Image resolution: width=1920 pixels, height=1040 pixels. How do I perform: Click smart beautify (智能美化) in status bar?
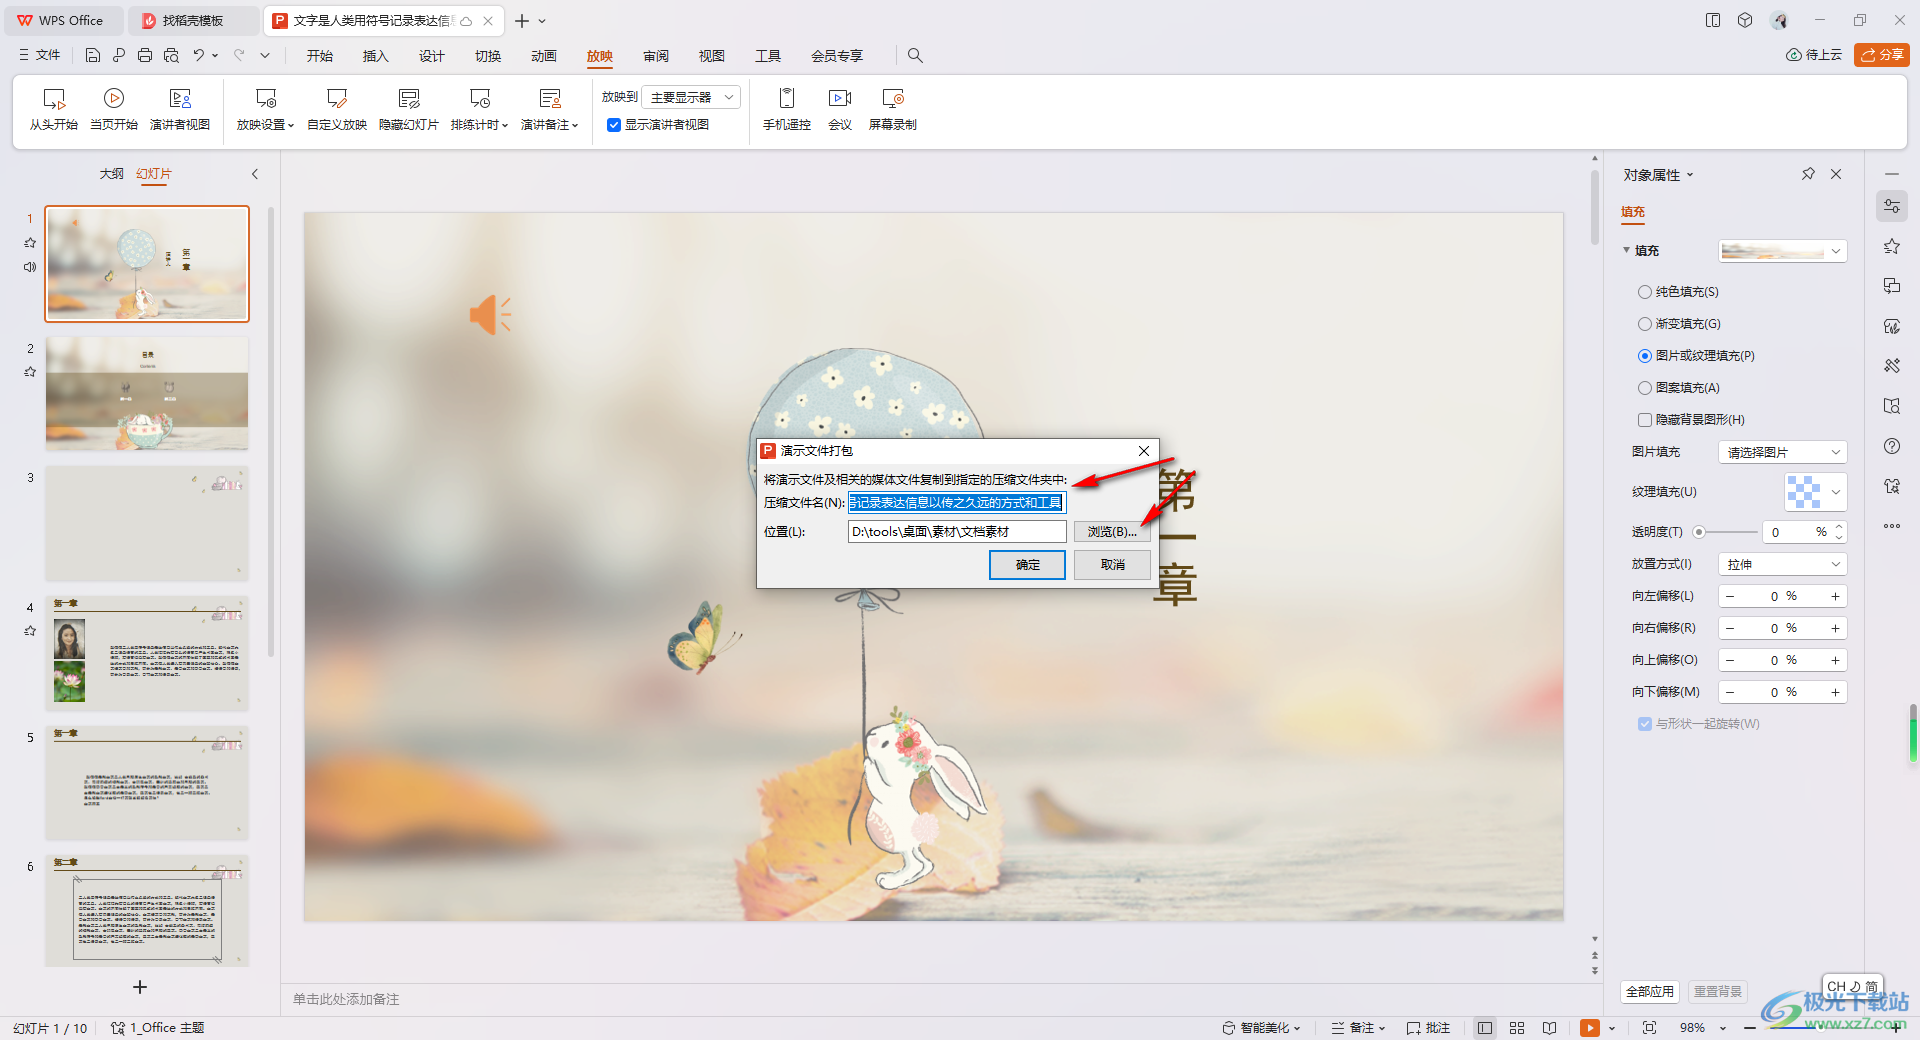[x=1262, y=1028]
